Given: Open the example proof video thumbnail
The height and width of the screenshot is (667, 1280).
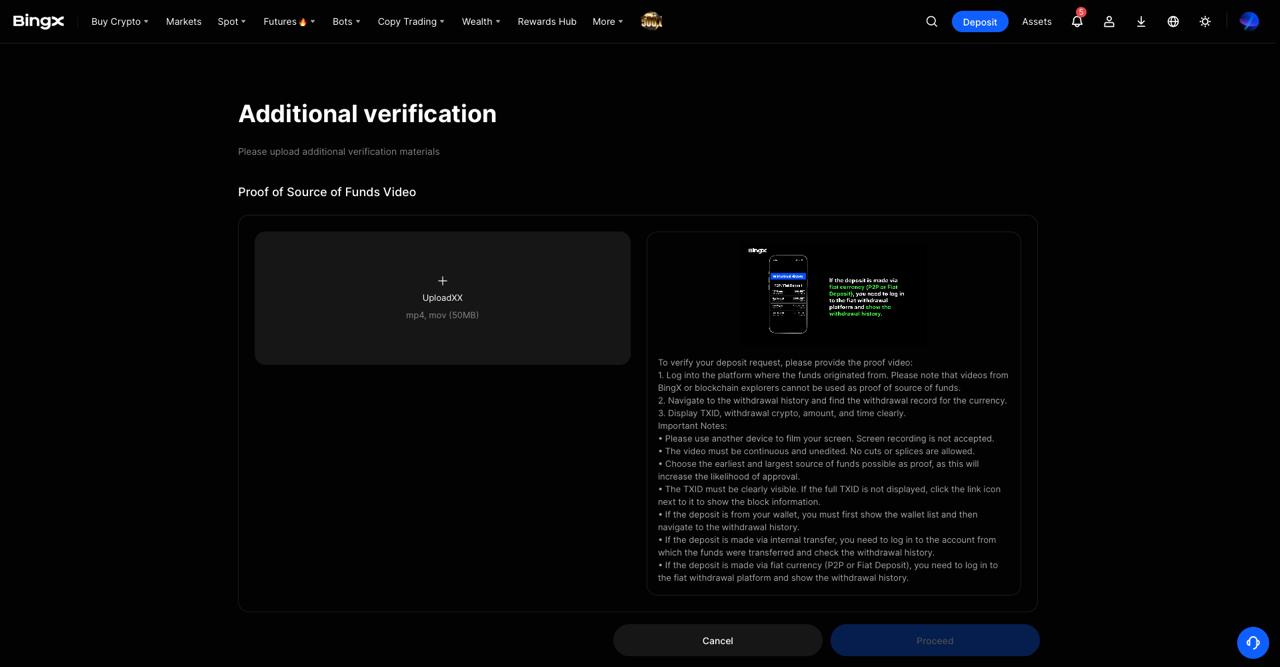Looking at the screenshot, I should pos(833,293).
